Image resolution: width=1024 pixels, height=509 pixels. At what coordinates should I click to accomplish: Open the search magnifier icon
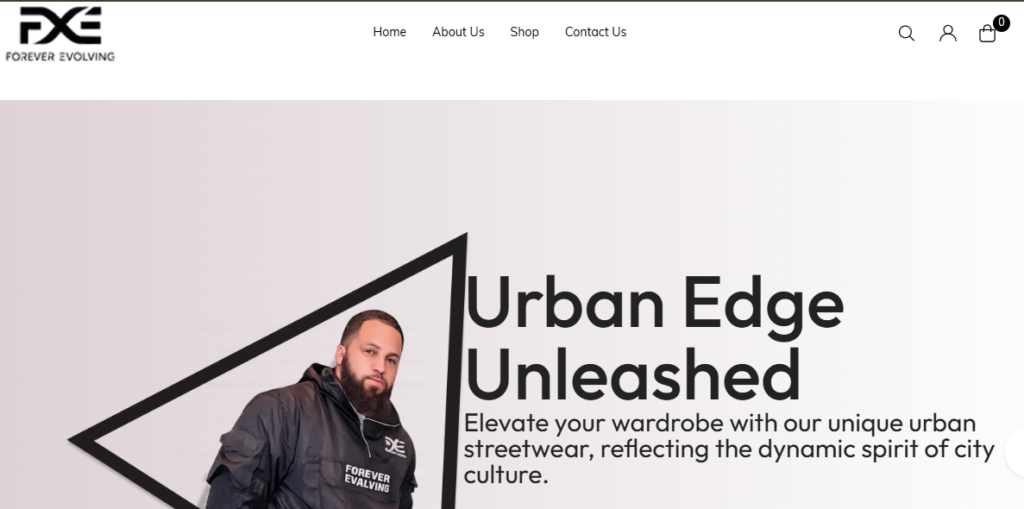(x=906, y=33)
